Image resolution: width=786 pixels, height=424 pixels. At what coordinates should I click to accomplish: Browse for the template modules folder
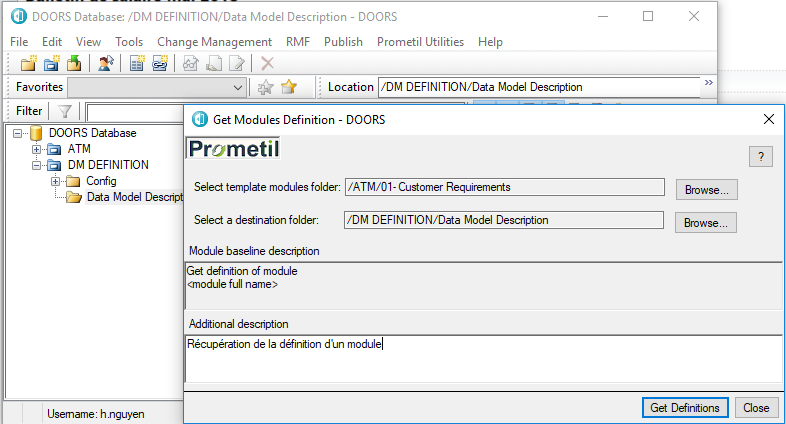[x=706, y=190]
